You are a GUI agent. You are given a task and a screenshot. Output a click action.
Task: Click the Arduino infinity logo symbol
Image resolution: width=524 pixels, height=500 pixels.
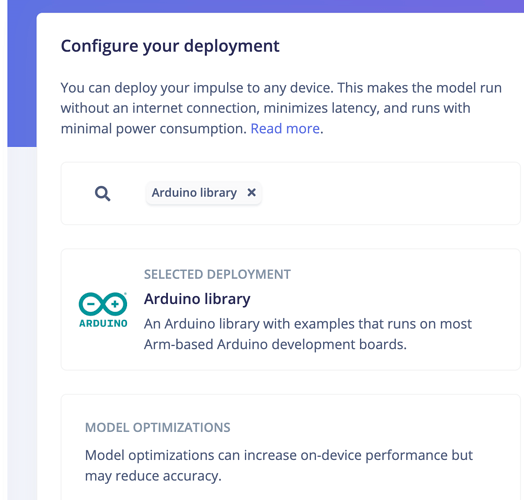coord(103,304)
